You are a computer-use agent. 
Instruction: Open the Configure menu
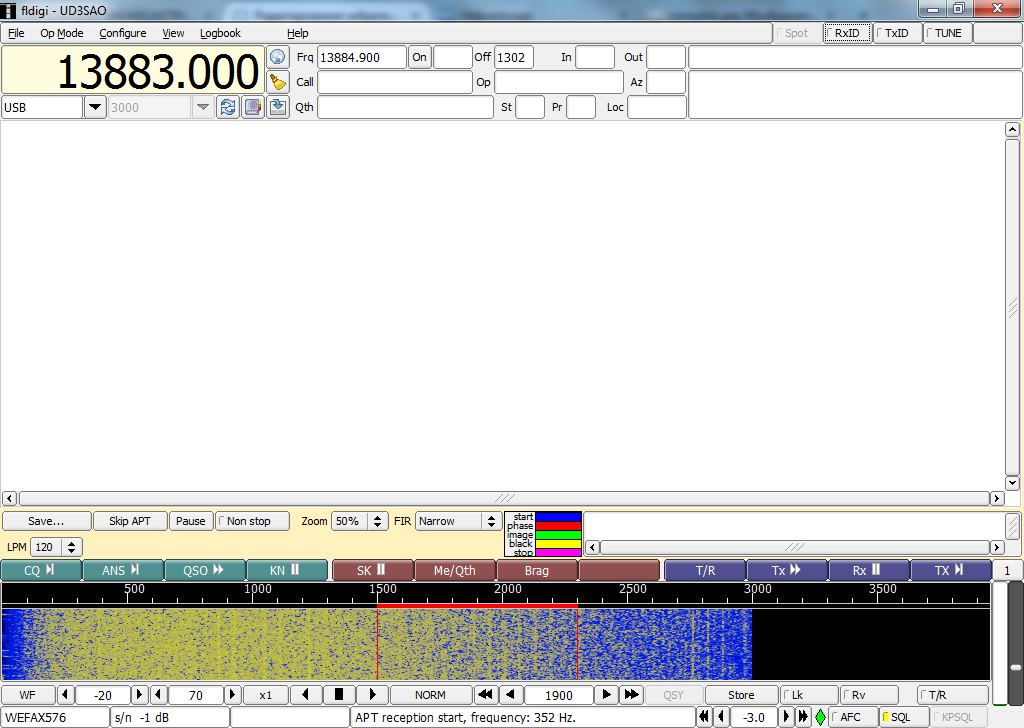point(122,33)
